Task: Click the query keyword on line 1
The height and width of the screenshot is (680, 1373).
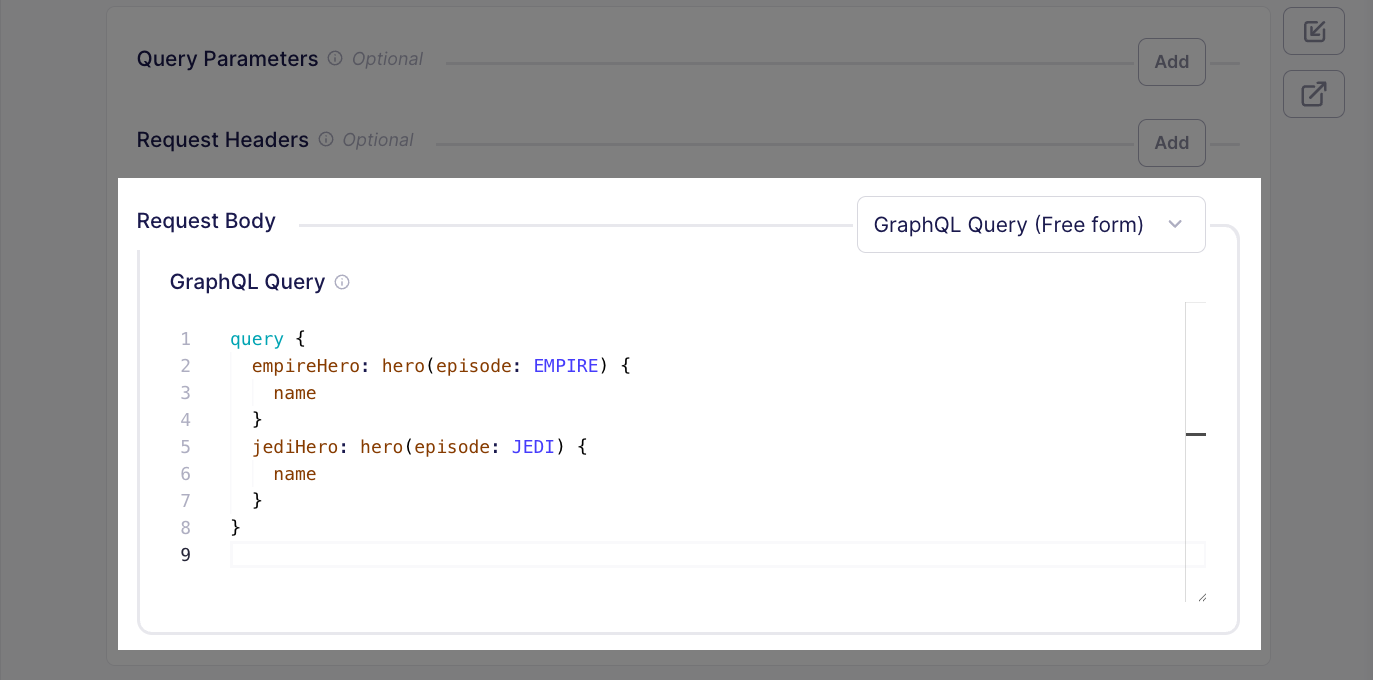Action: pos(256,338)
